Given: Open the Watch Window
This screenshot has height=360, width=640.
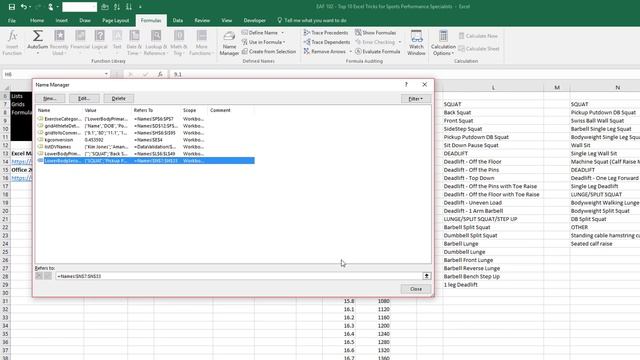Looking at the screenshot, I should tap(416, 43).
